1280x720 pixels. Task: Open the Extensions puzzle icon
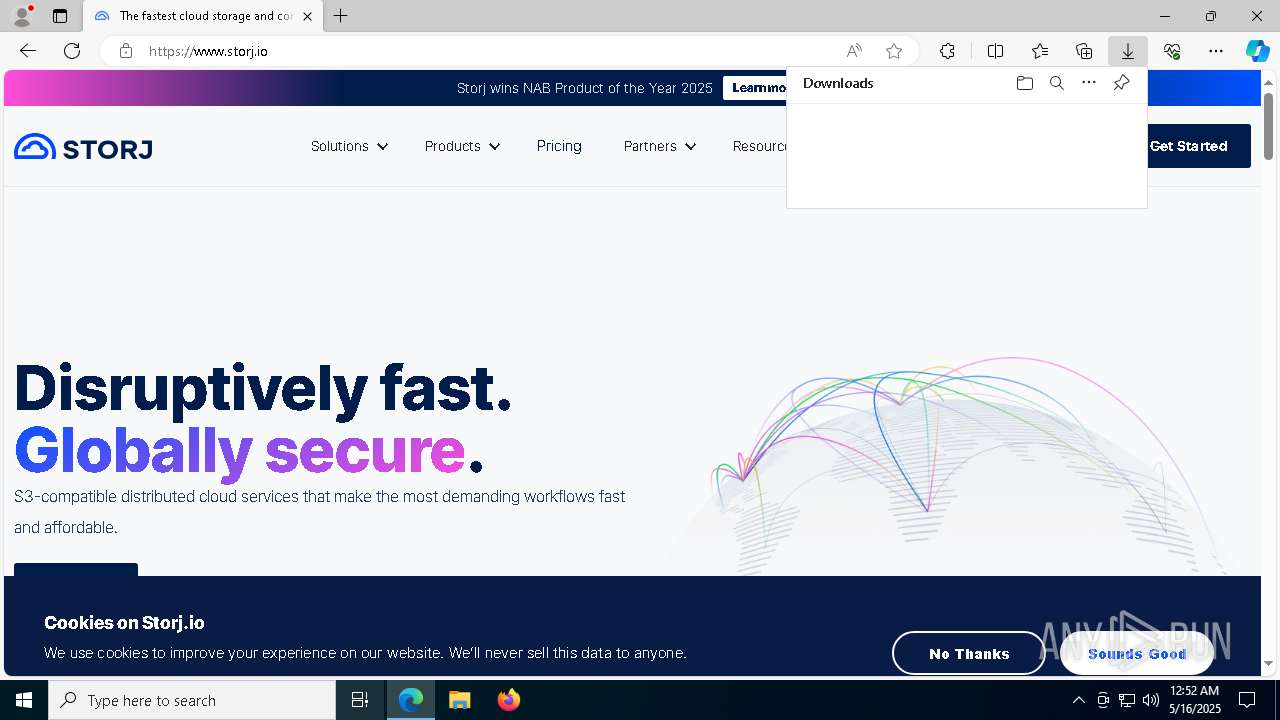coord(947,51)
